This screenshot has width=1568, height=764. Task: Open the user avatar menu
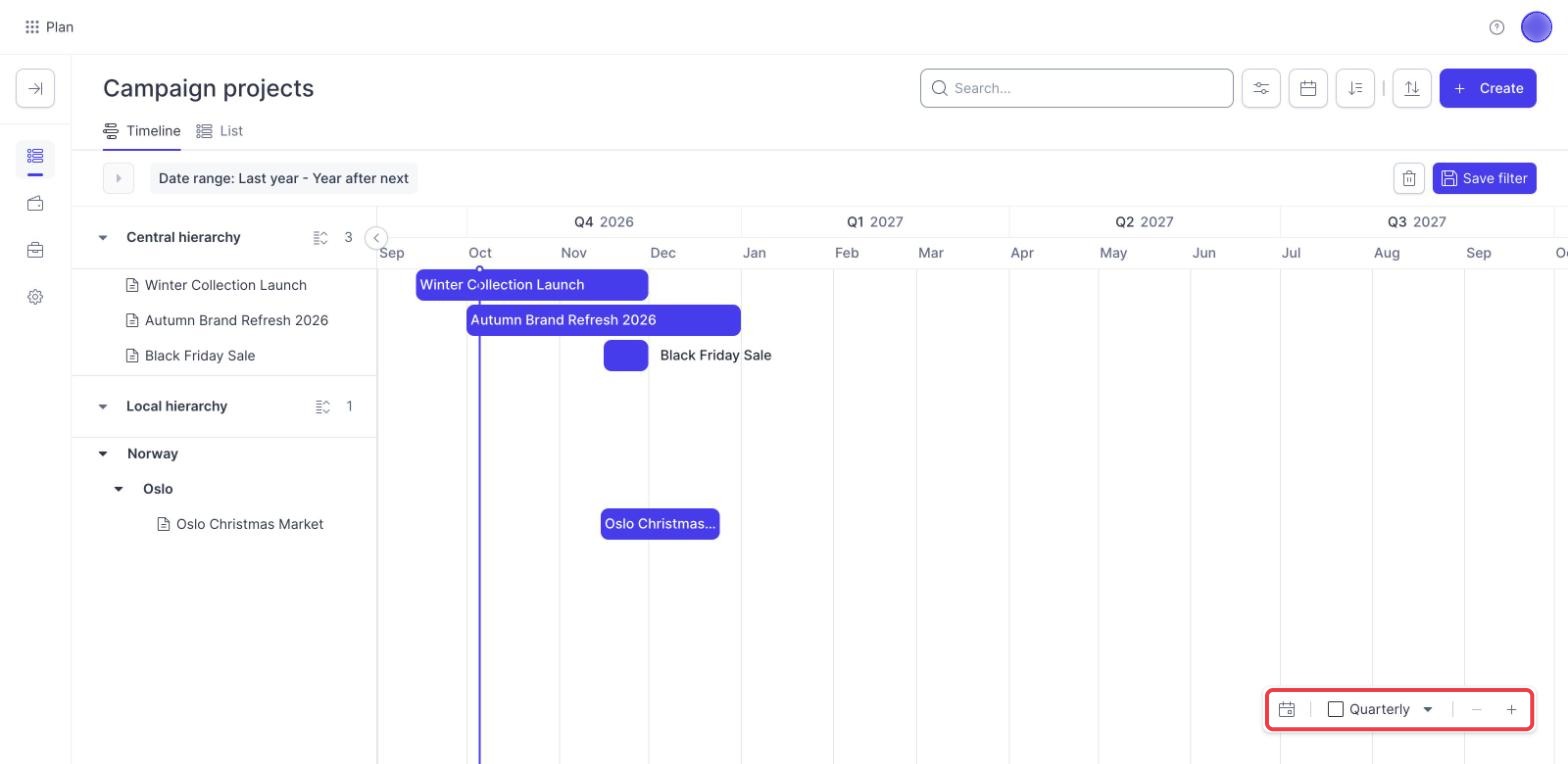point(1536,27)
